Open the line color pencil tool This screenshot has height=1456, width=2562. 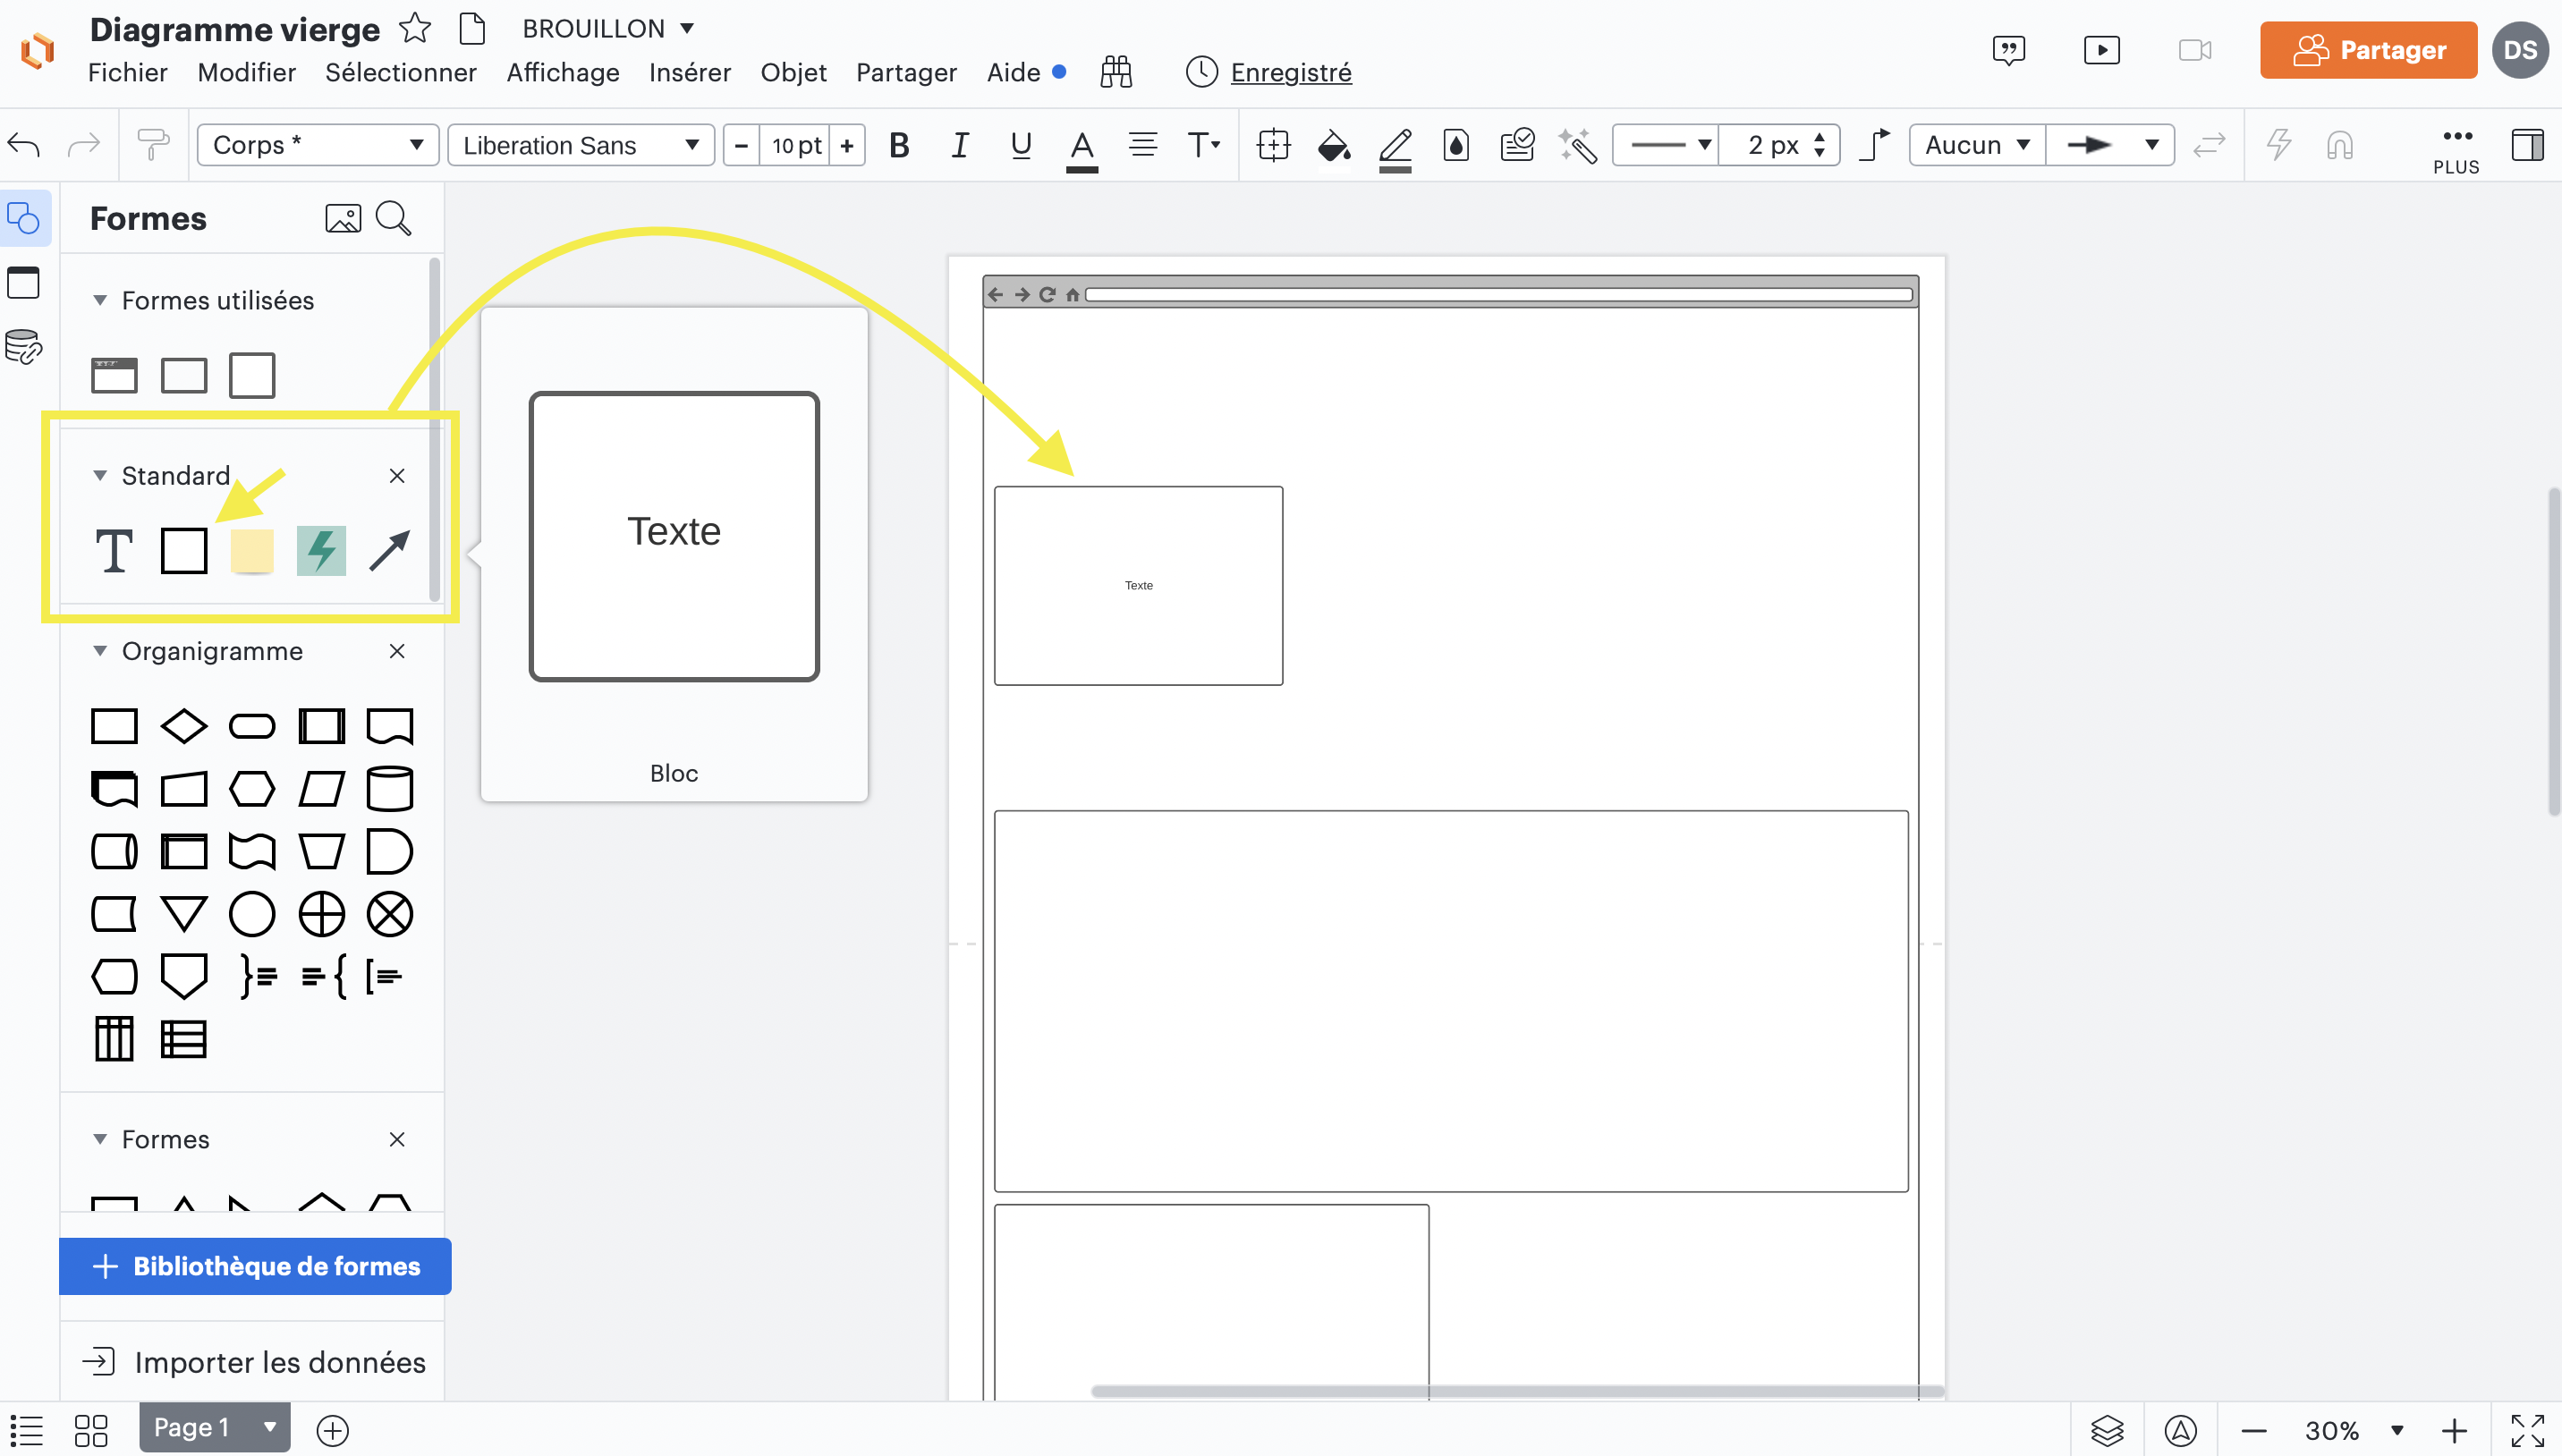pyautogui.click(x=1395, y=149)
